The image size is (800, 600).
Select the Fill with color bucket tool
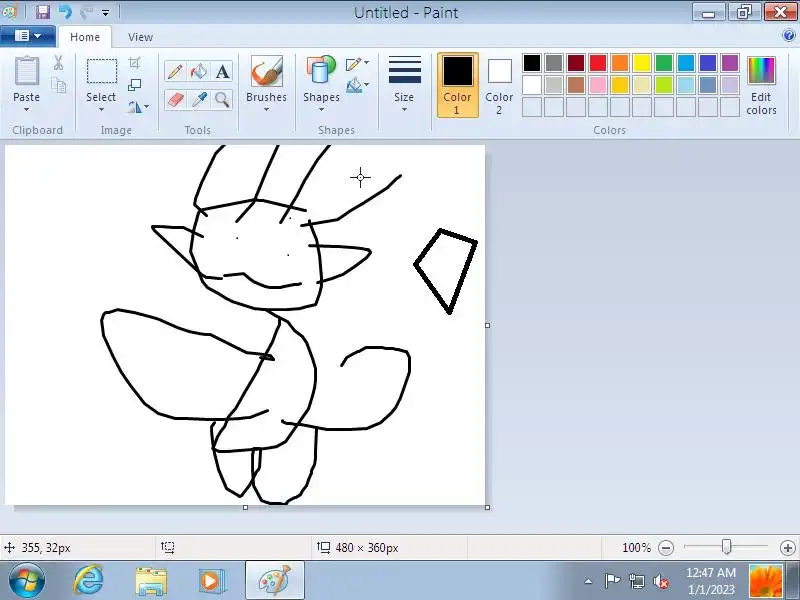click(198, 71)
